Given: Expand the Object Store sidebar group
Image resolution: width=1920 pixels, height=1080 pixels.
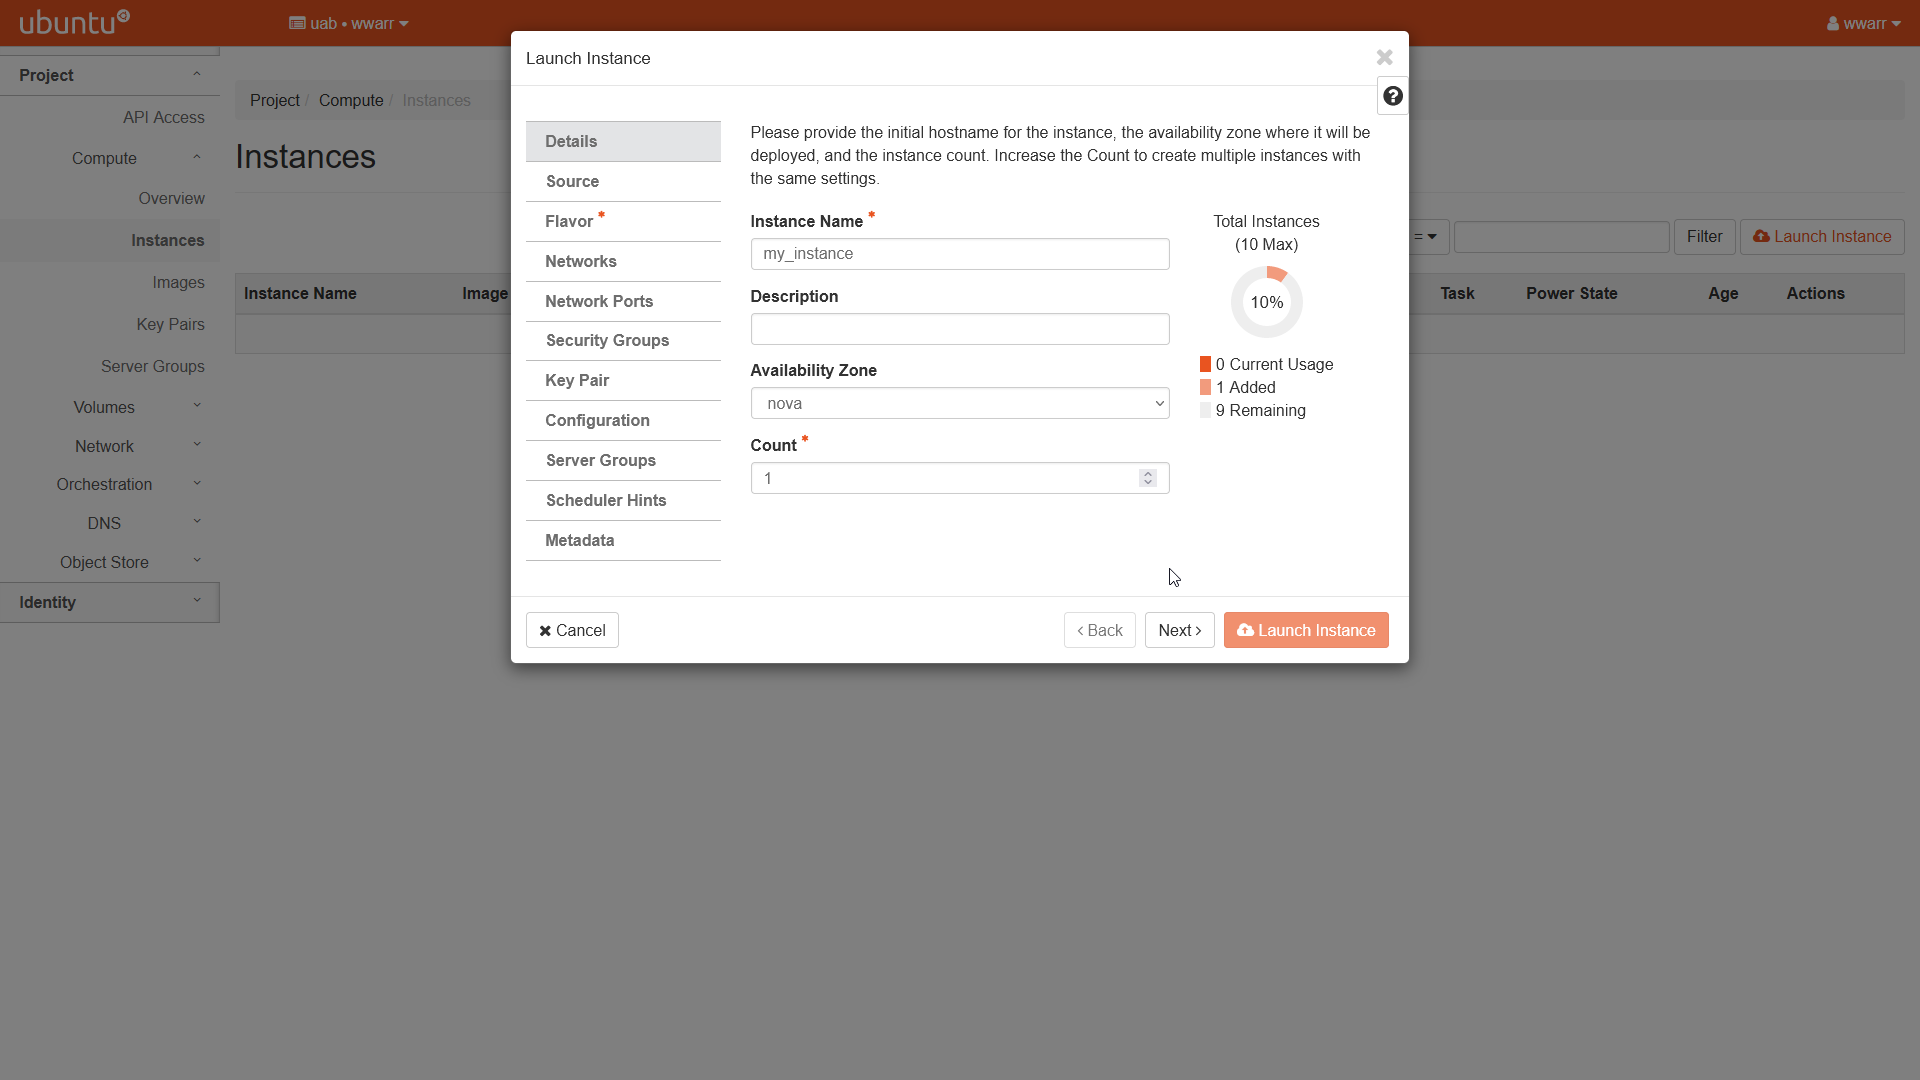Looking at the screenshot, I should click(x=110, y=562).
